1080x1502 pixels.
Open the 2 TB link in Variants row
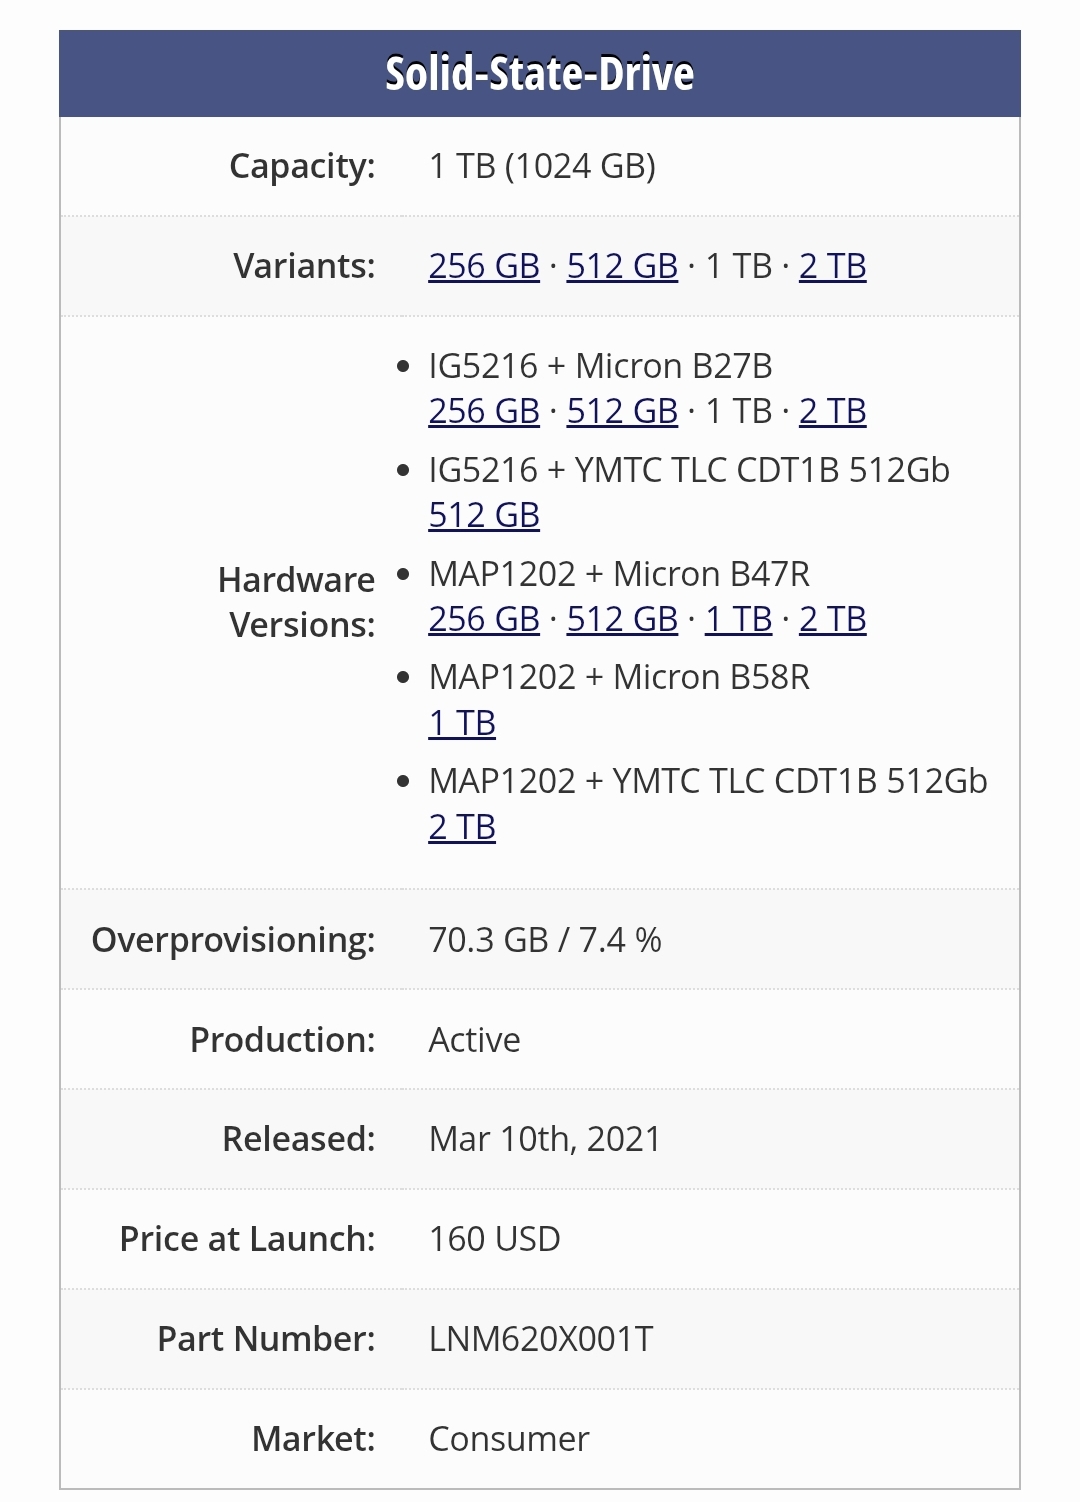tap(832, 266)
